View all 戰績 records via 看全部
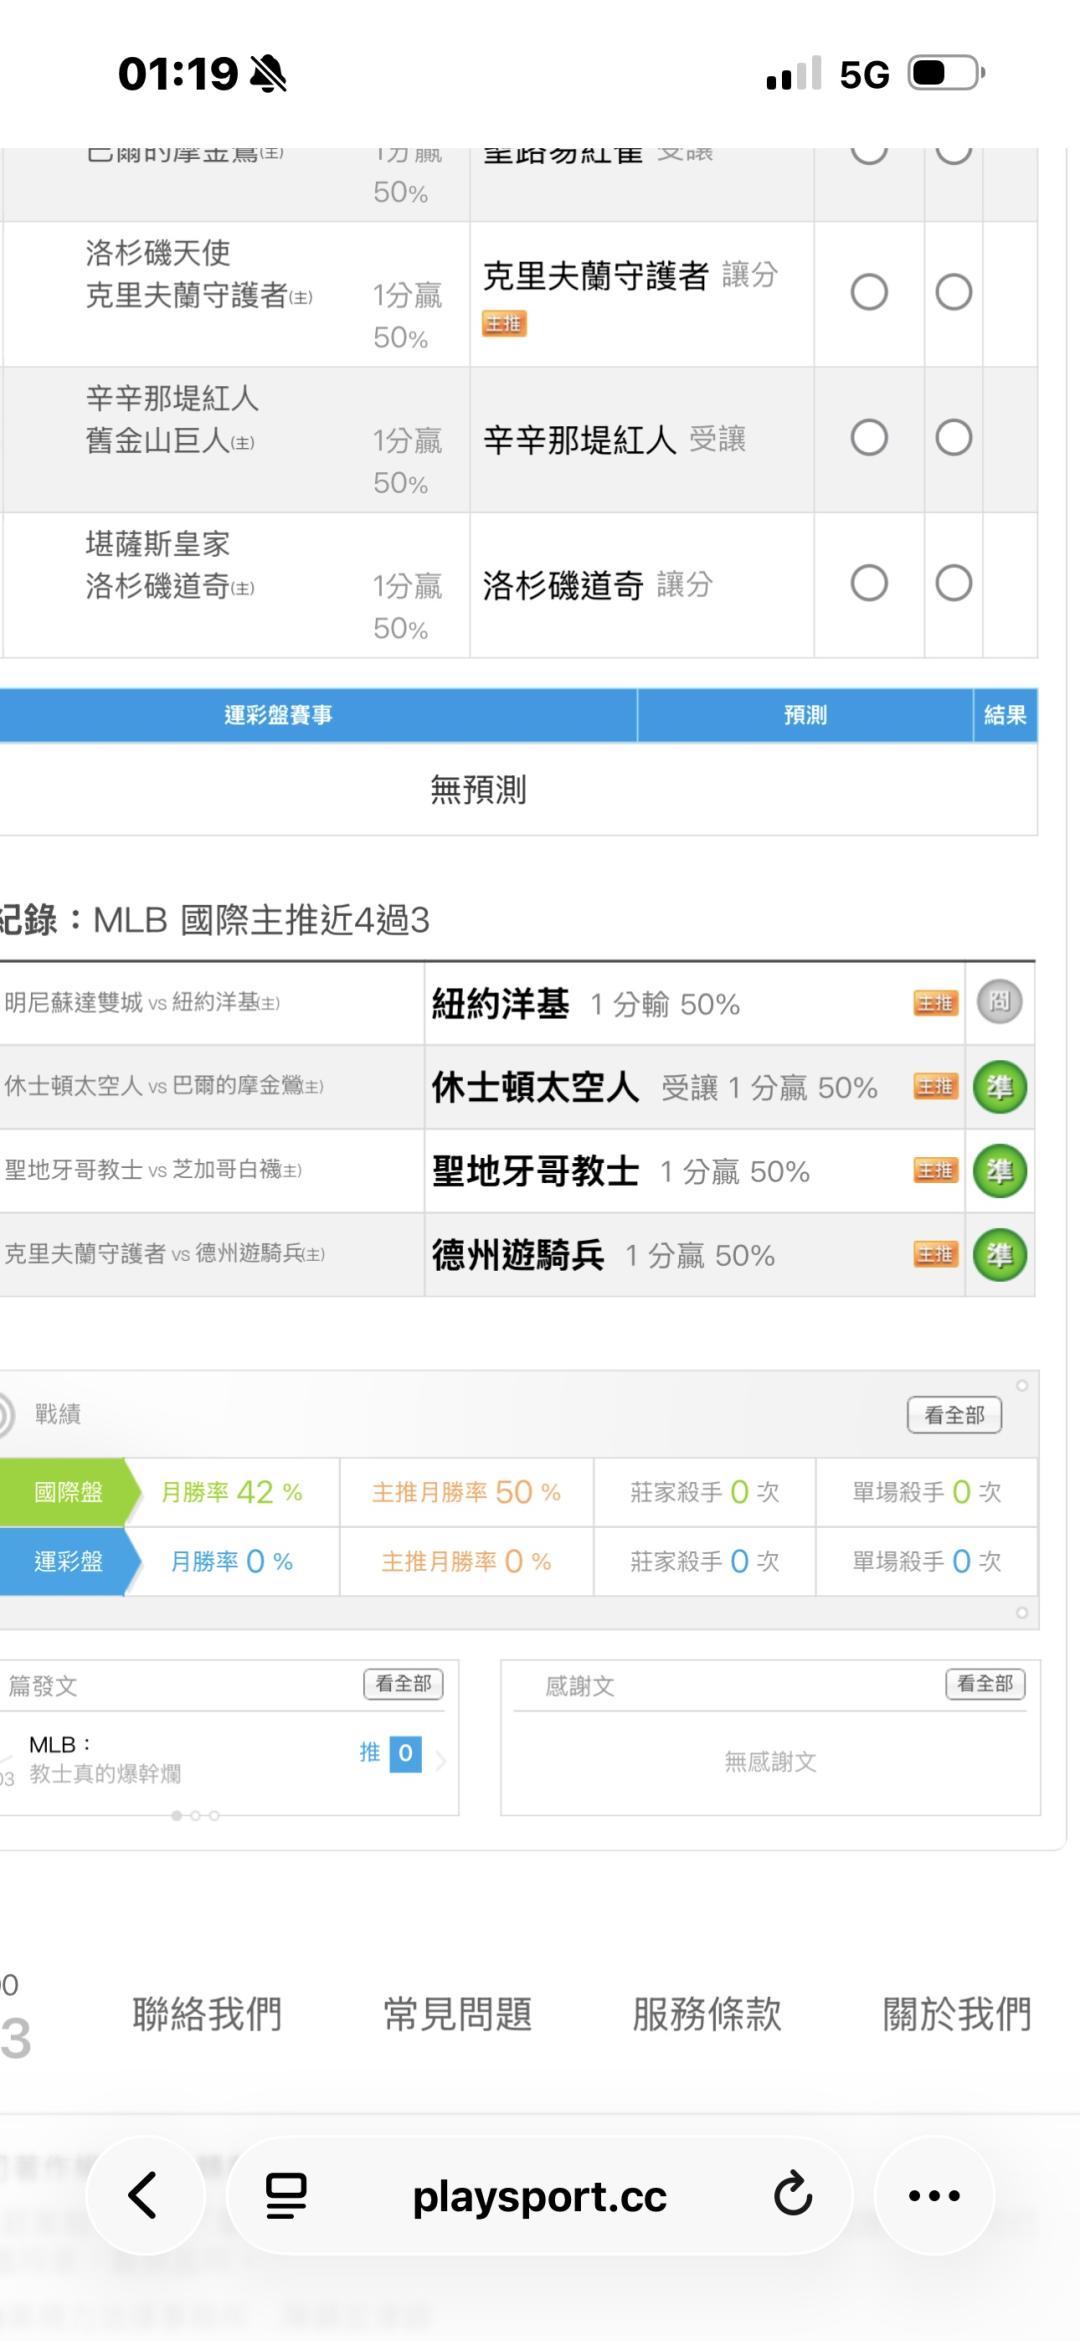 [x=954, y=1415]
